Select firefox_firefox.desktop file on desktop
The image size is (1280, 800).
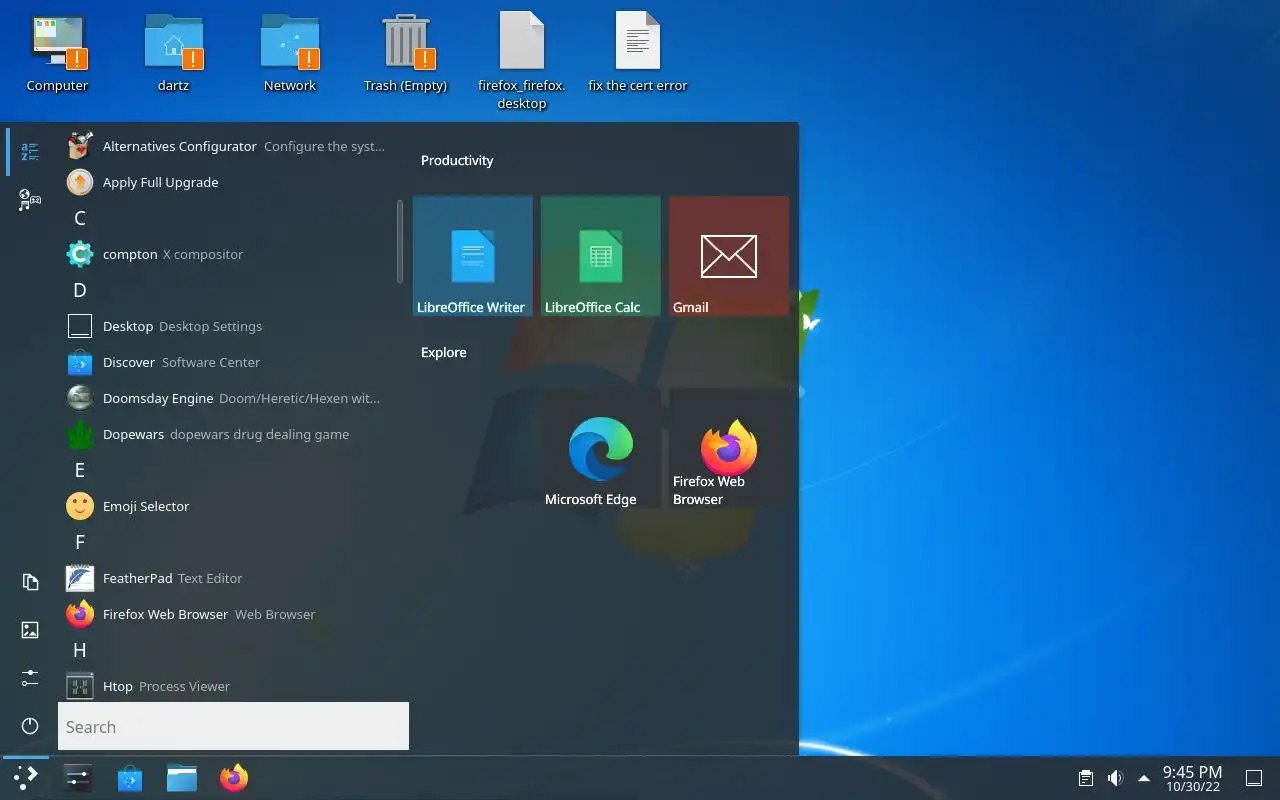click(x=522, y=60)
